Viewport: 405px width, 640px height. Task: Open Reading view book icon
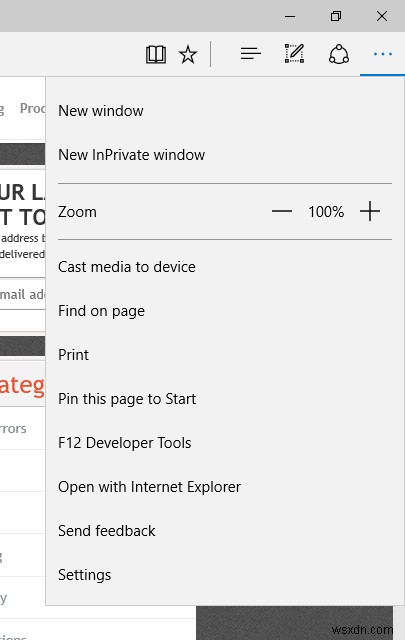click(156, 54)
